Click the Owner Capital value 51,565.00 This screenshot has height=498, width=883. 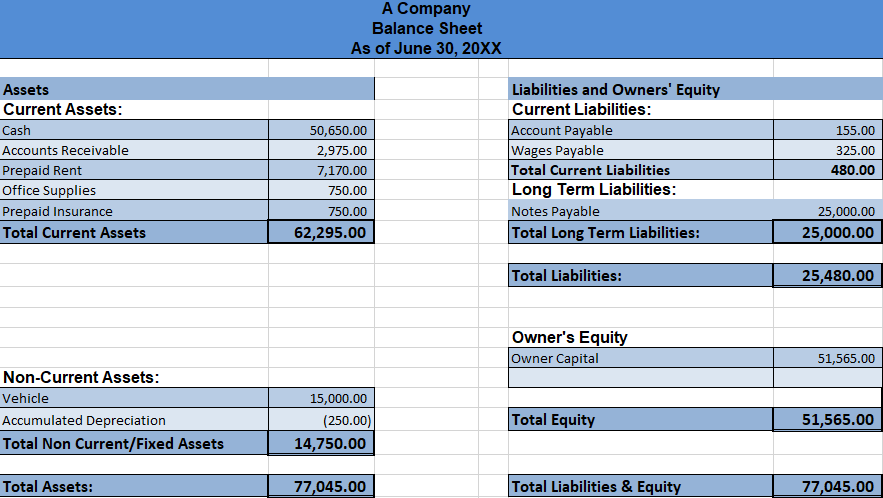[x=827, y=358]
